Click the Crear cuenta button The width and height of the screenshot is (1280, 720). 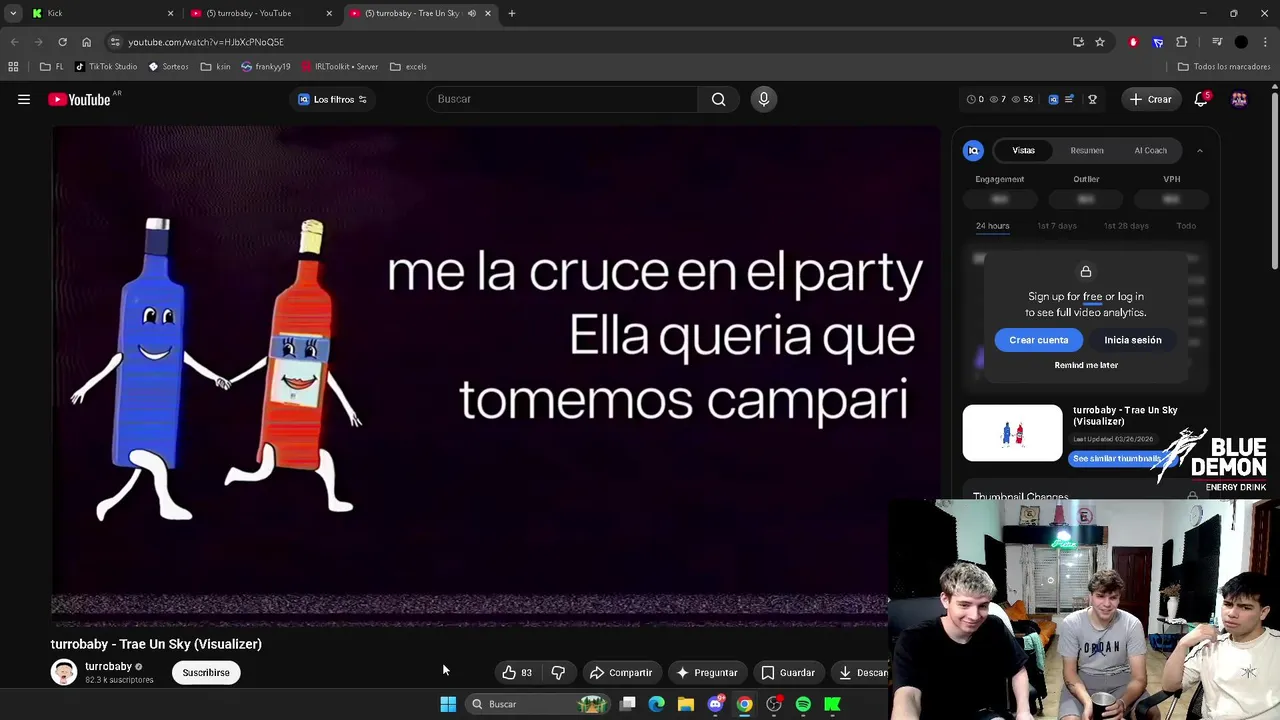(x=1038, y=340)
